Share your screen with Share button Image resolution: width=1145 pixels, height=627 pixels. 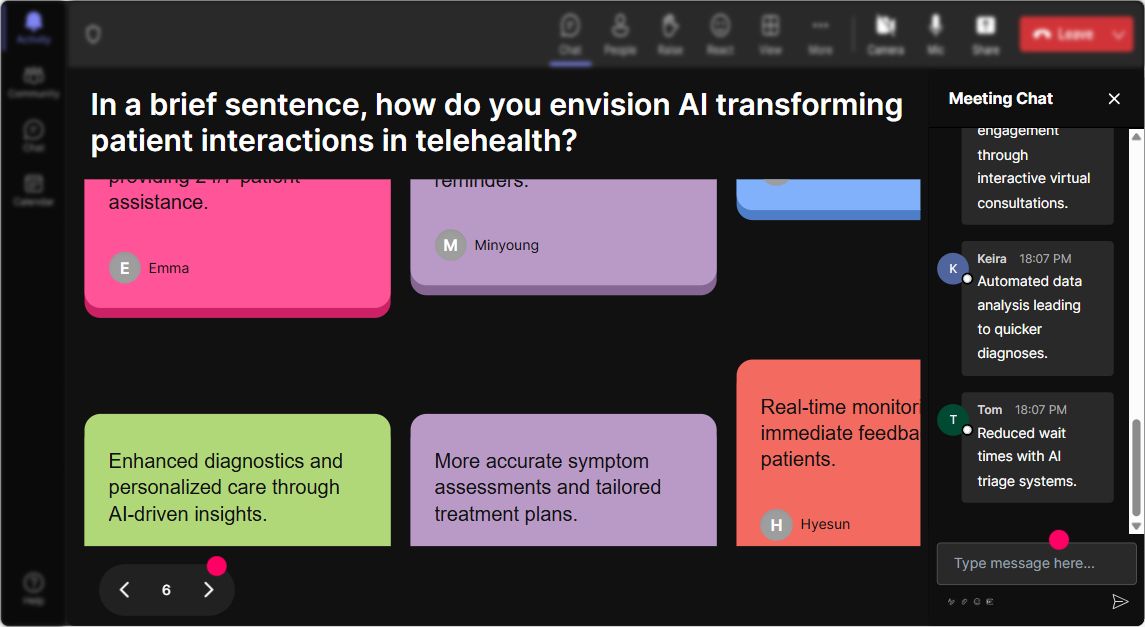(x=985, y=34)
